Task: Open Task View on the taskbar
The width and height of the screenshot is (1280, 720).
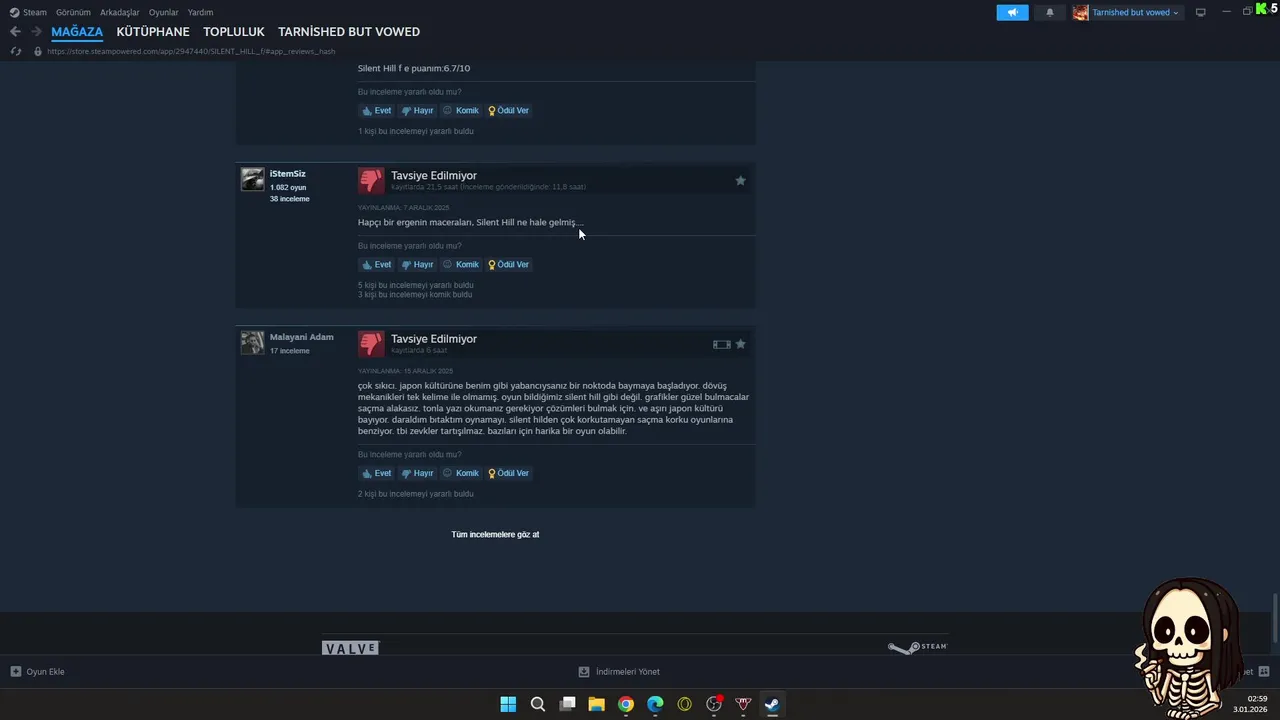Action: point(567,704)
